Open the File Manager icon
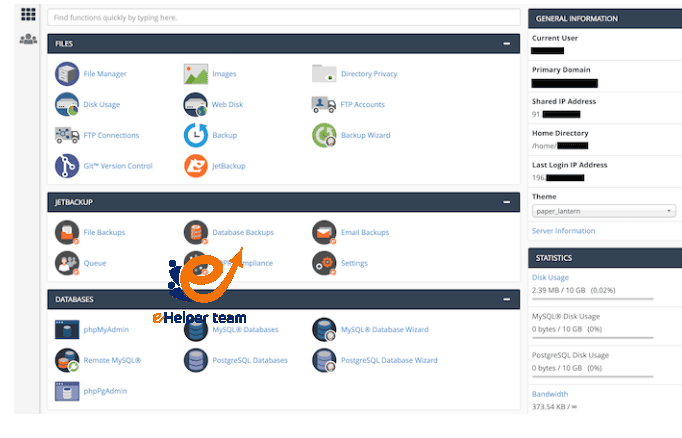The image size is (682, 438). pos(67,74)
